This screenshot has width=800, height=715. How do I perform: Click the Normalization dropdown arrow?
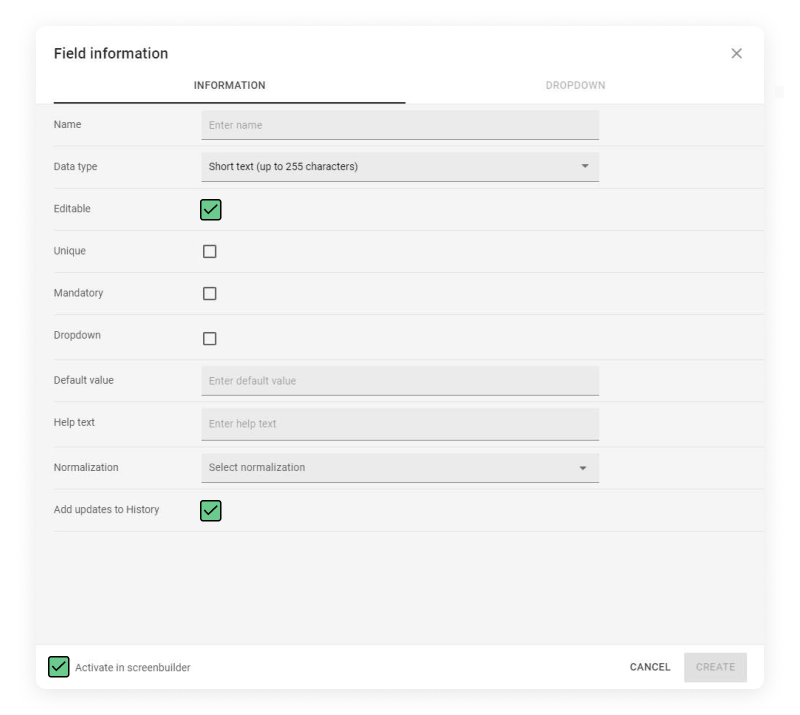click(x=583, y=468)
